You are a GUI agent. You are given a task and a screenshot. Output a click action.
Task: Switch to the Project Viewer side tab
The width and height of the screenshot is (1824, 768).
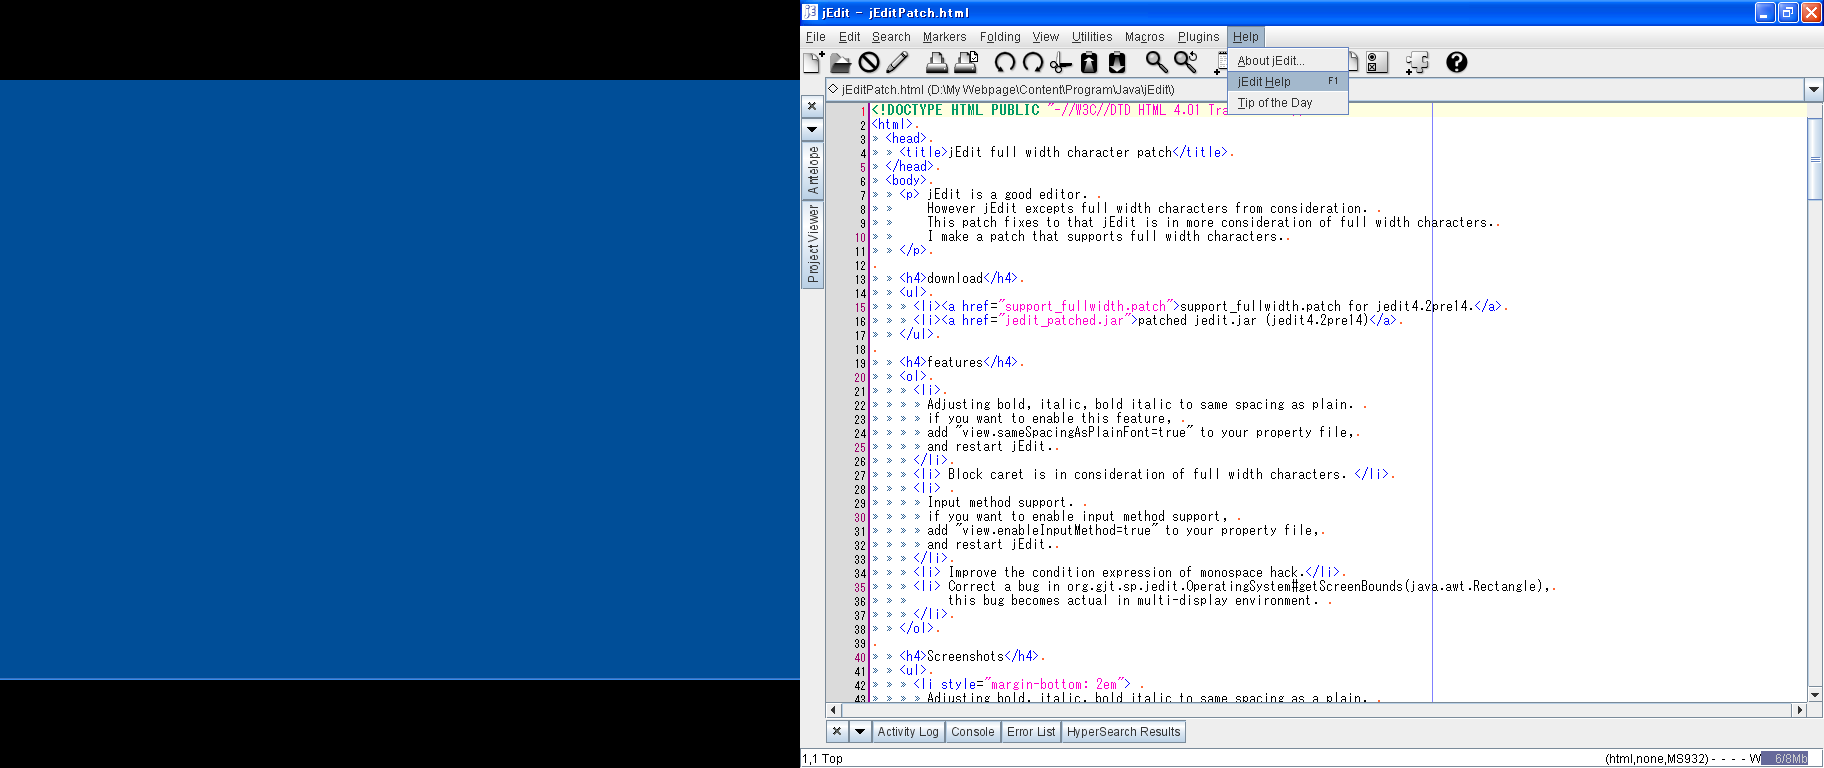(812, 244)
